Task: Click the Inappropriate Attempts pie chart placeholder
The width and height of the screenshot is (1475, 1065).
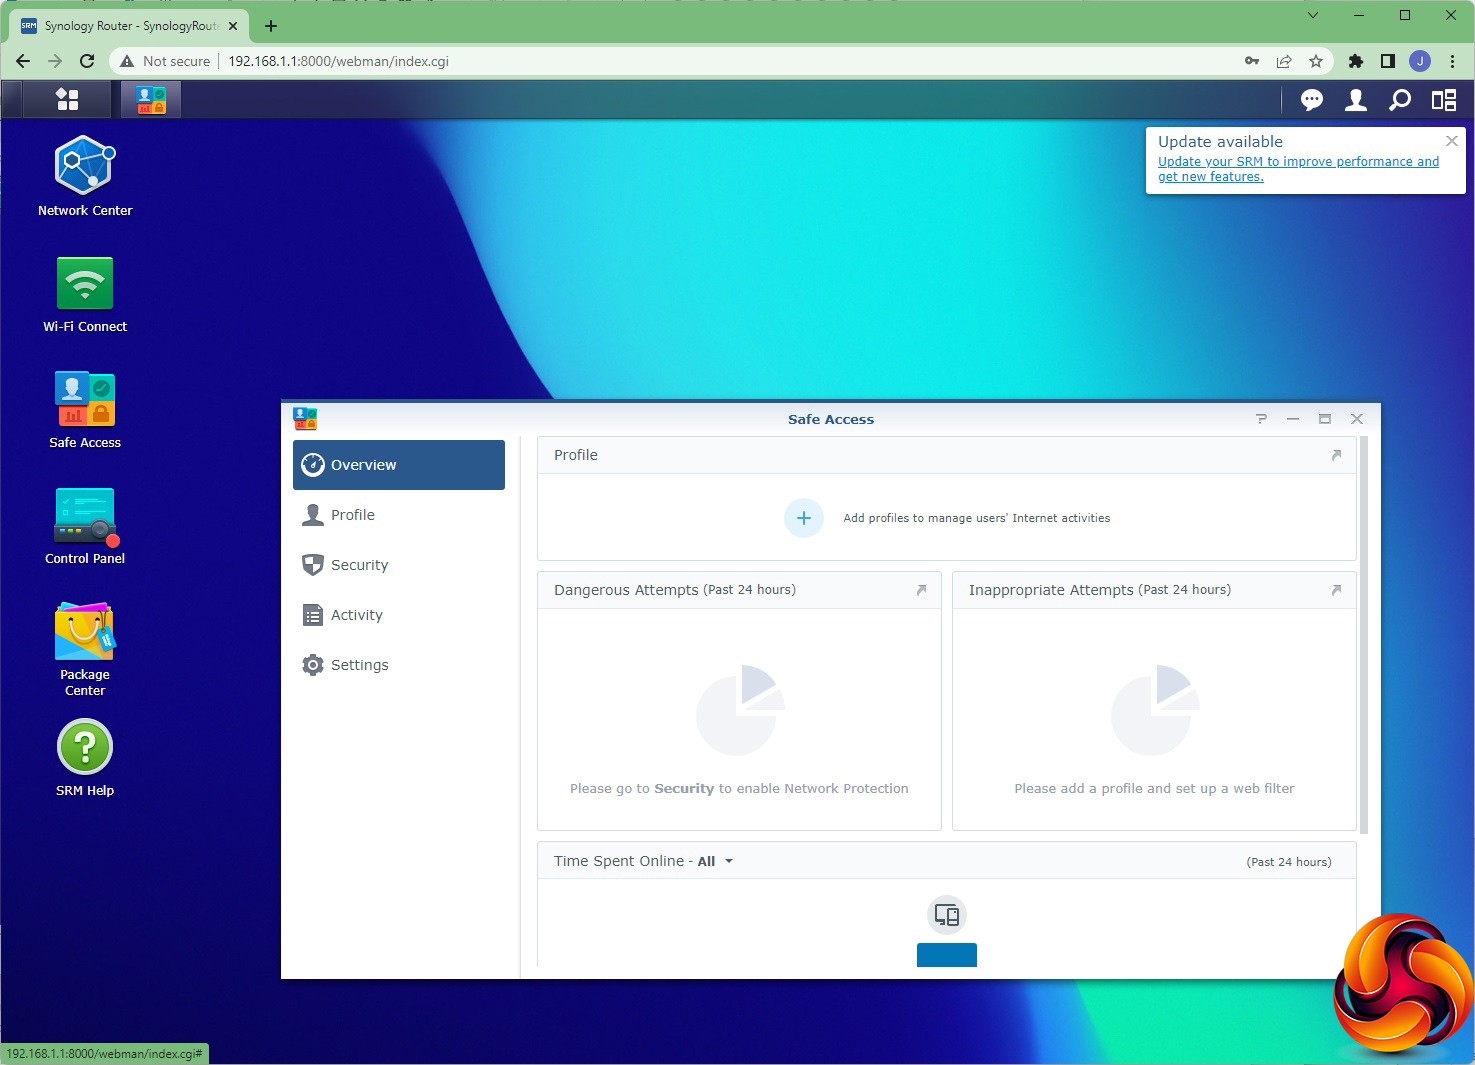Action: point(1155,710)
